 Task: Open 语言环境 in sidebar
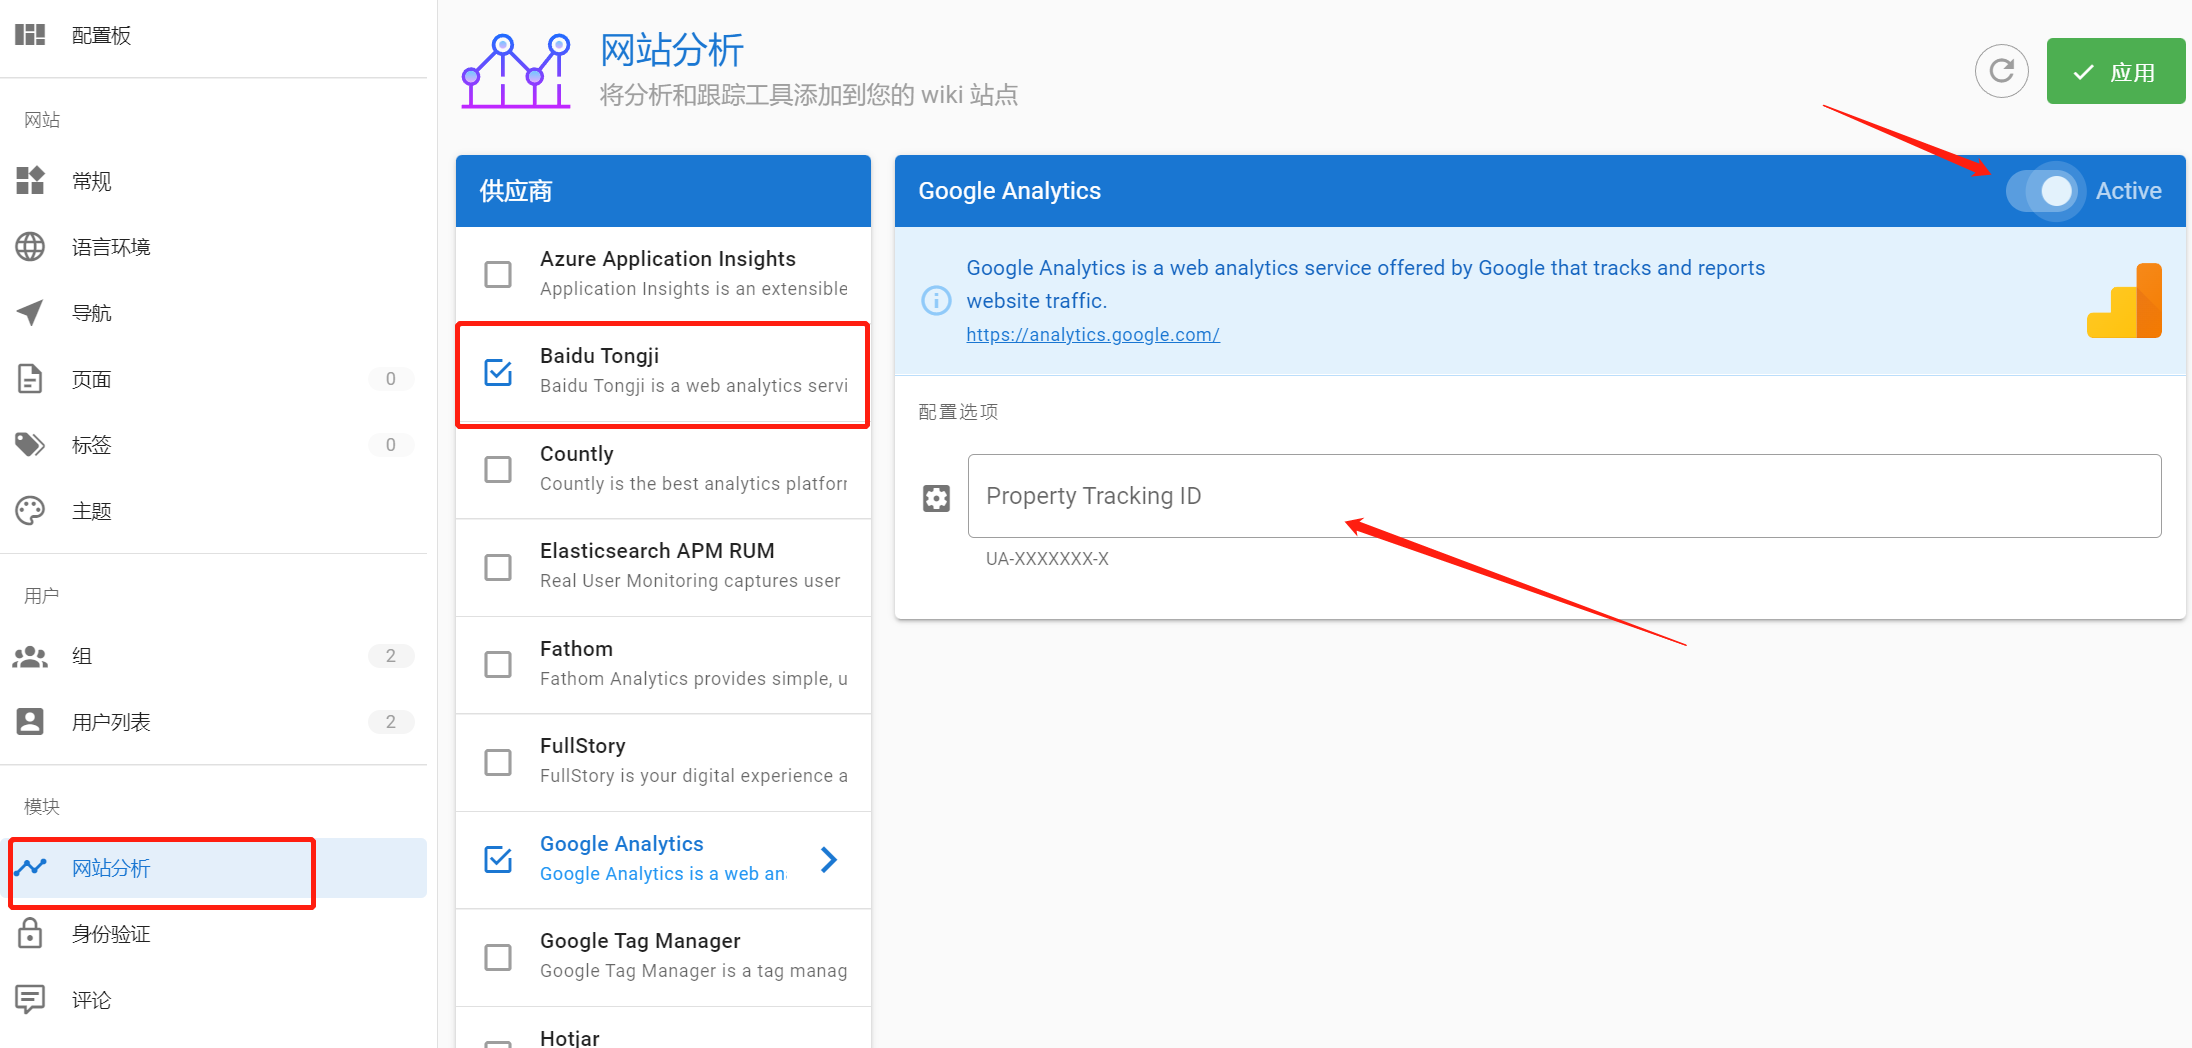tap(213, 247)
